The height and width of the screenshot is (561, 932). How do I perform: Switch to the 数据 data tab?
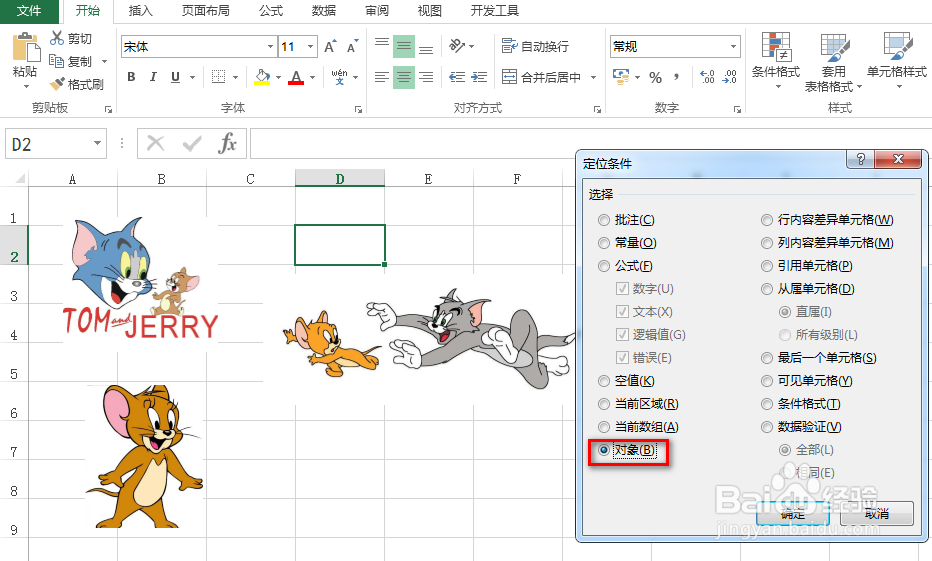(324, 11)
